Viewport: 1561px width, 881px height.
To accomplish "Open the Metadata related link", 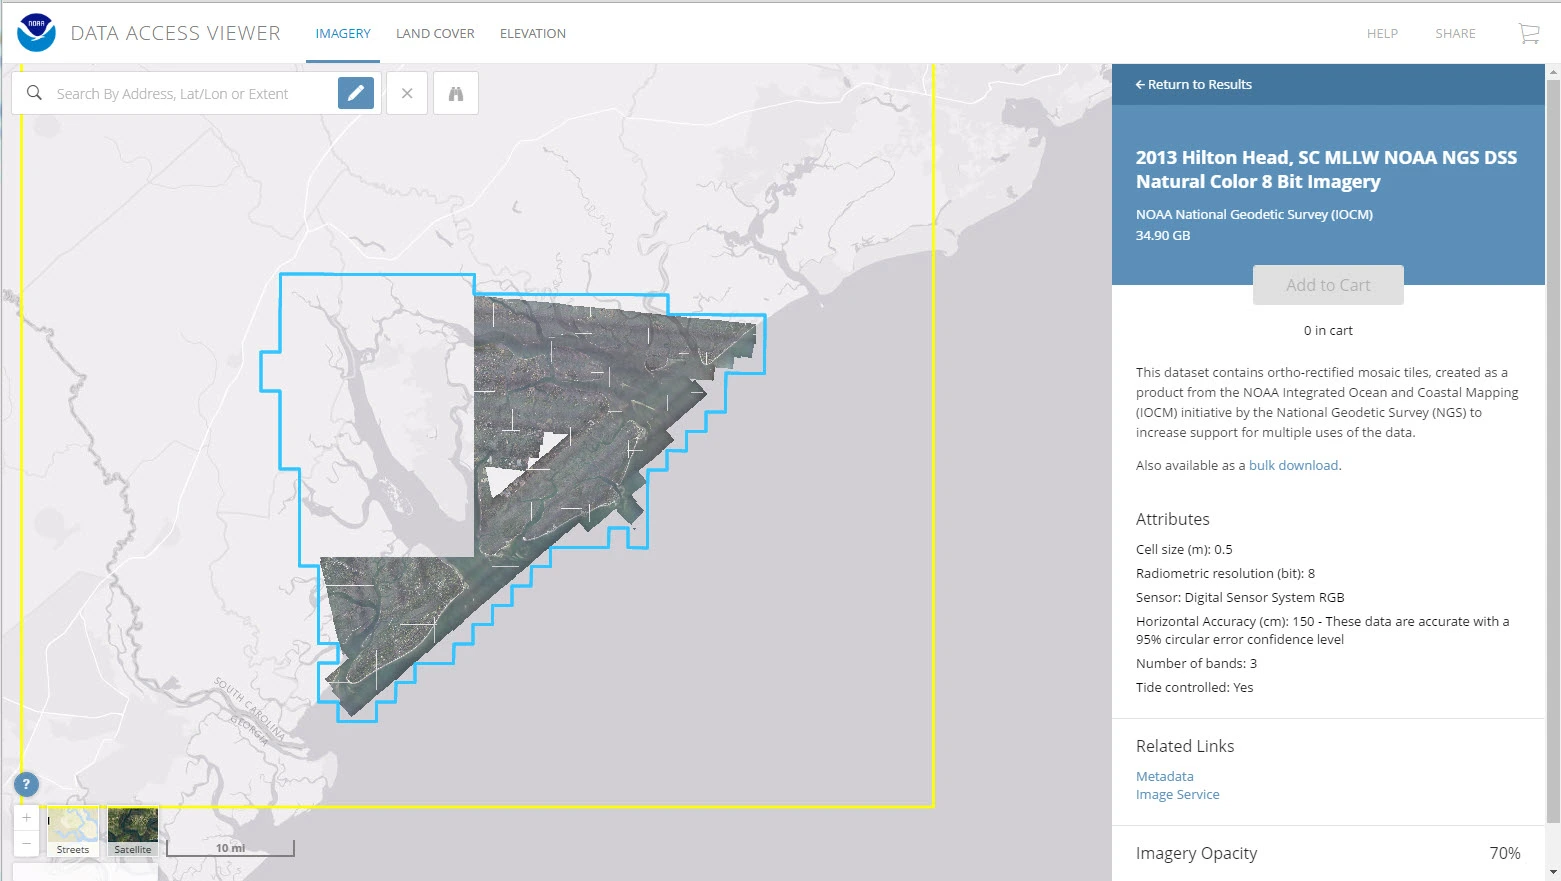I will [x=1164, y=776].
